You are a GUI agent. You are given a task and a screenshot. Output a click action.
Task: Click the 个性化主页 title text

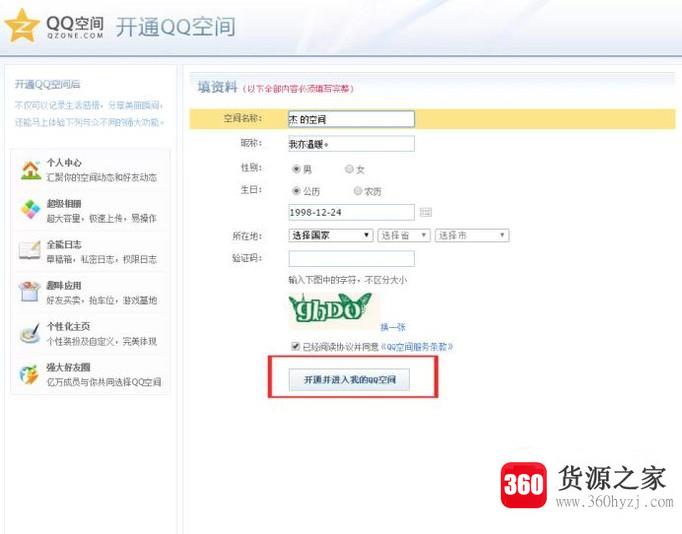tap(68, 326)
